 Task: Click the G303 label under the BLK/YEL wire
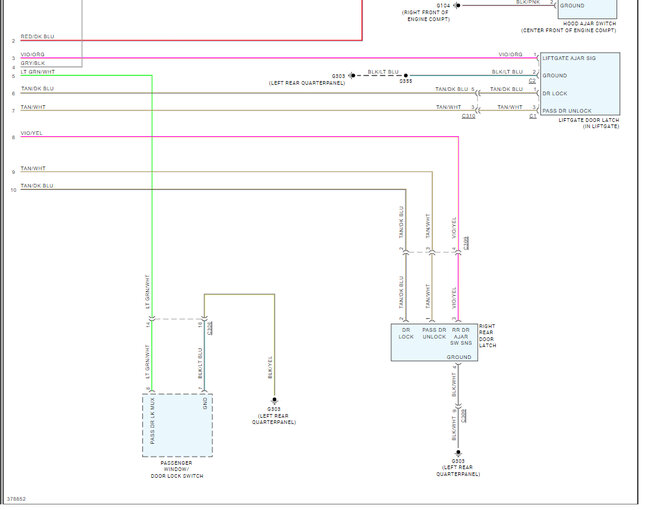point(274,409)
